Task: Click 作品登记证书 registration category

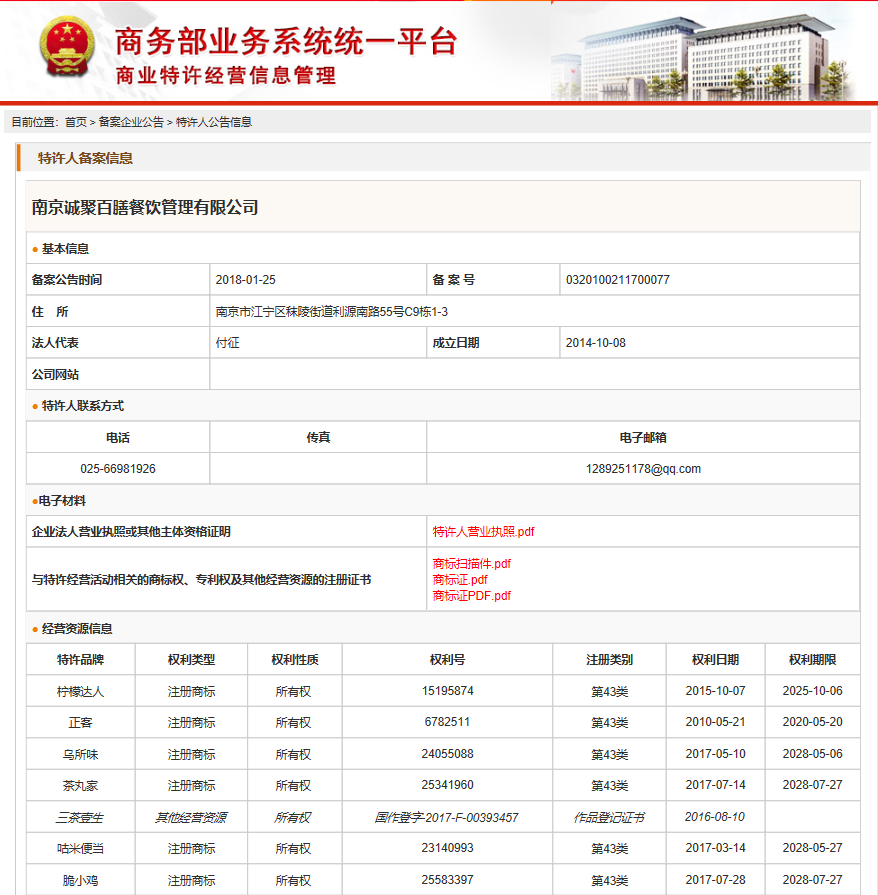Action: click(609, 818)
